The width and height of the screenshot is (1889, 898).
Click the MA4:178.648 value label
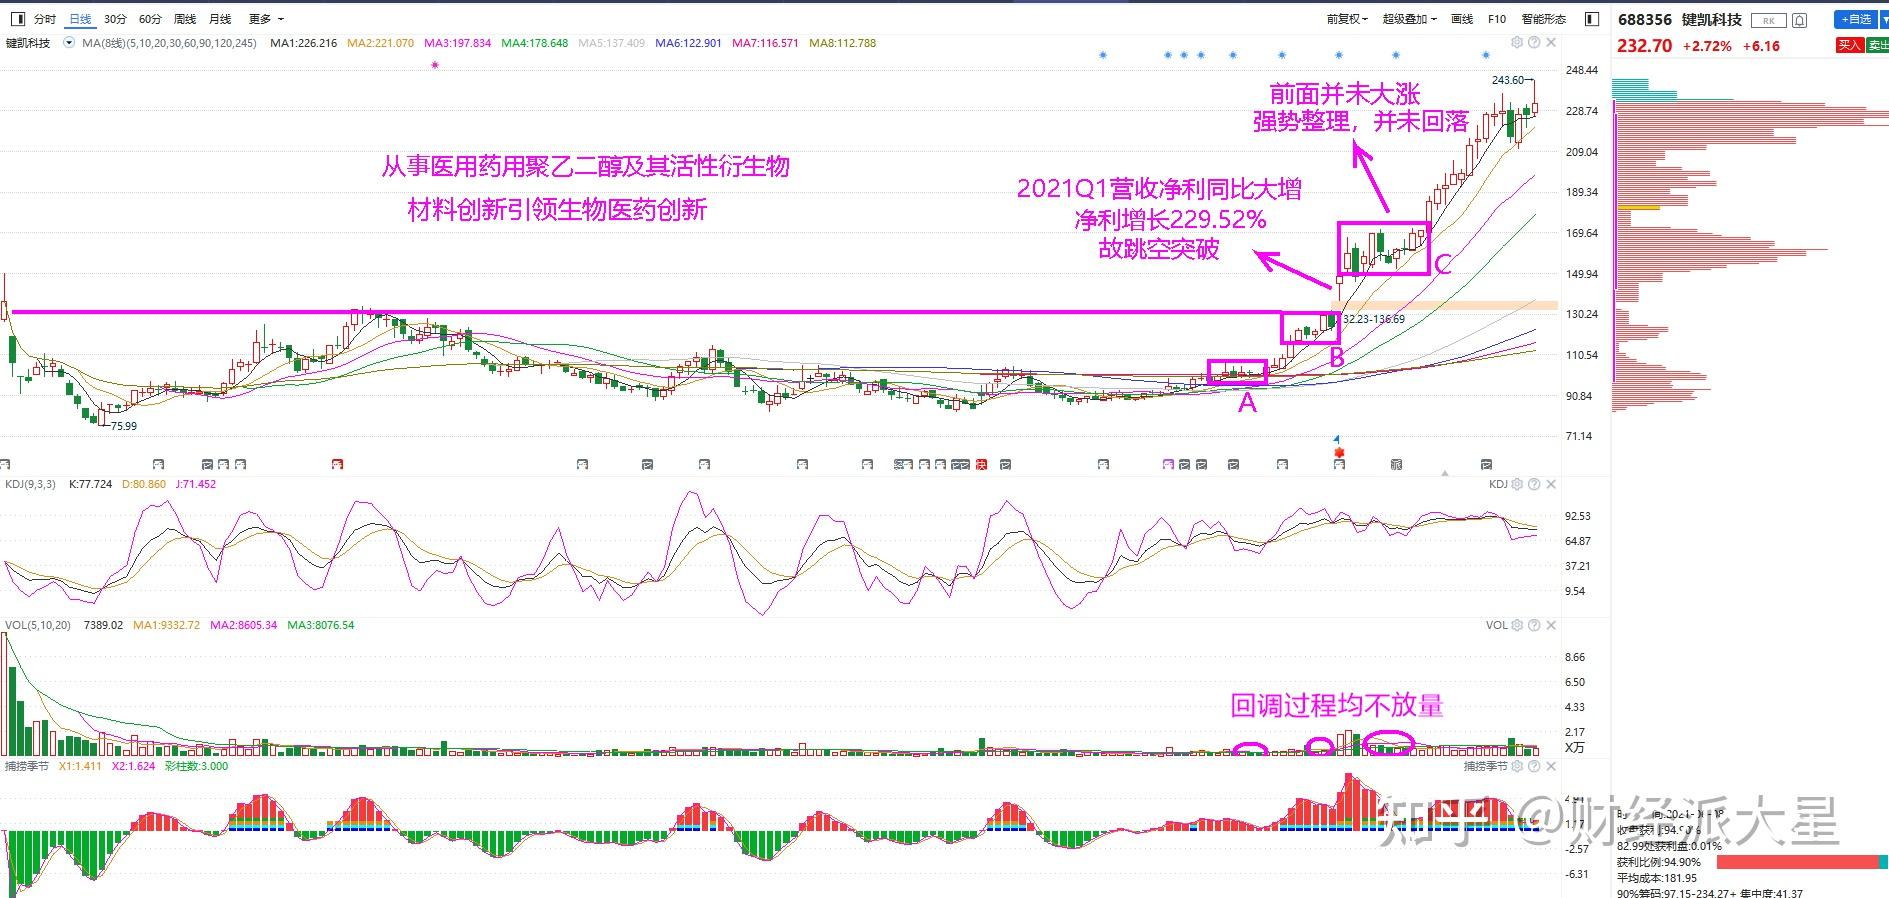point(535,43)
